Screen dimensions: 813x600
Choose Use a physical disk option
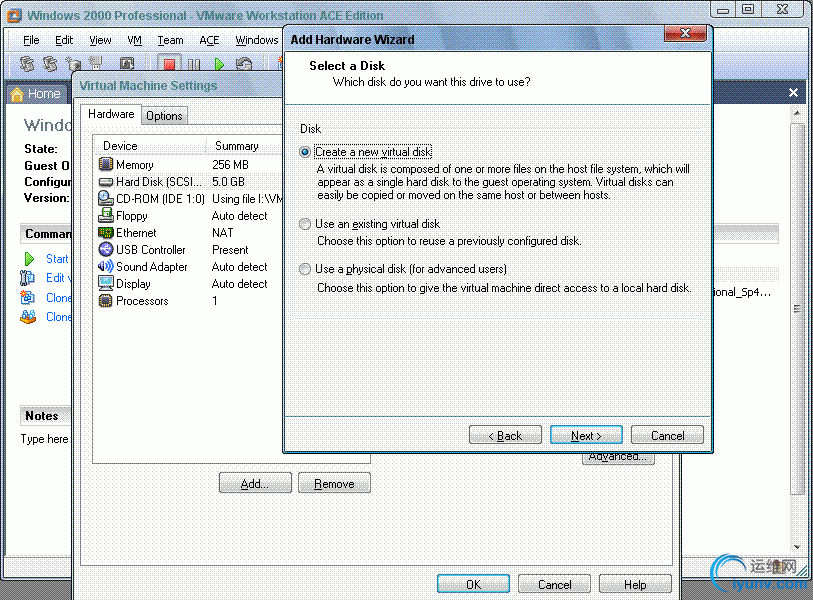(x=305, y=269)
